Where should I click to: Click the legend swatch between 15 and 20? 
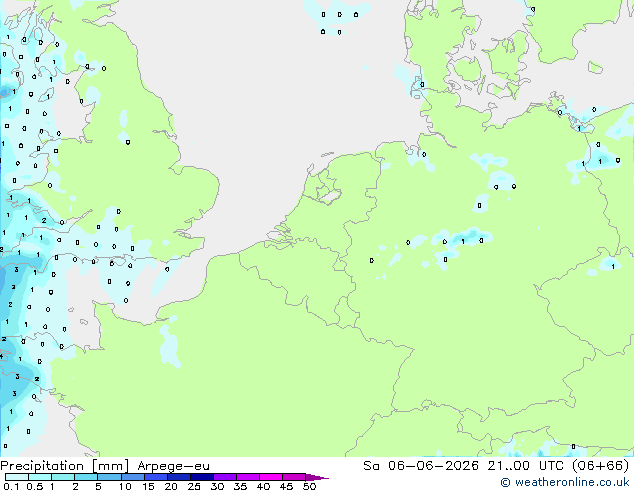tap(156, 477)
